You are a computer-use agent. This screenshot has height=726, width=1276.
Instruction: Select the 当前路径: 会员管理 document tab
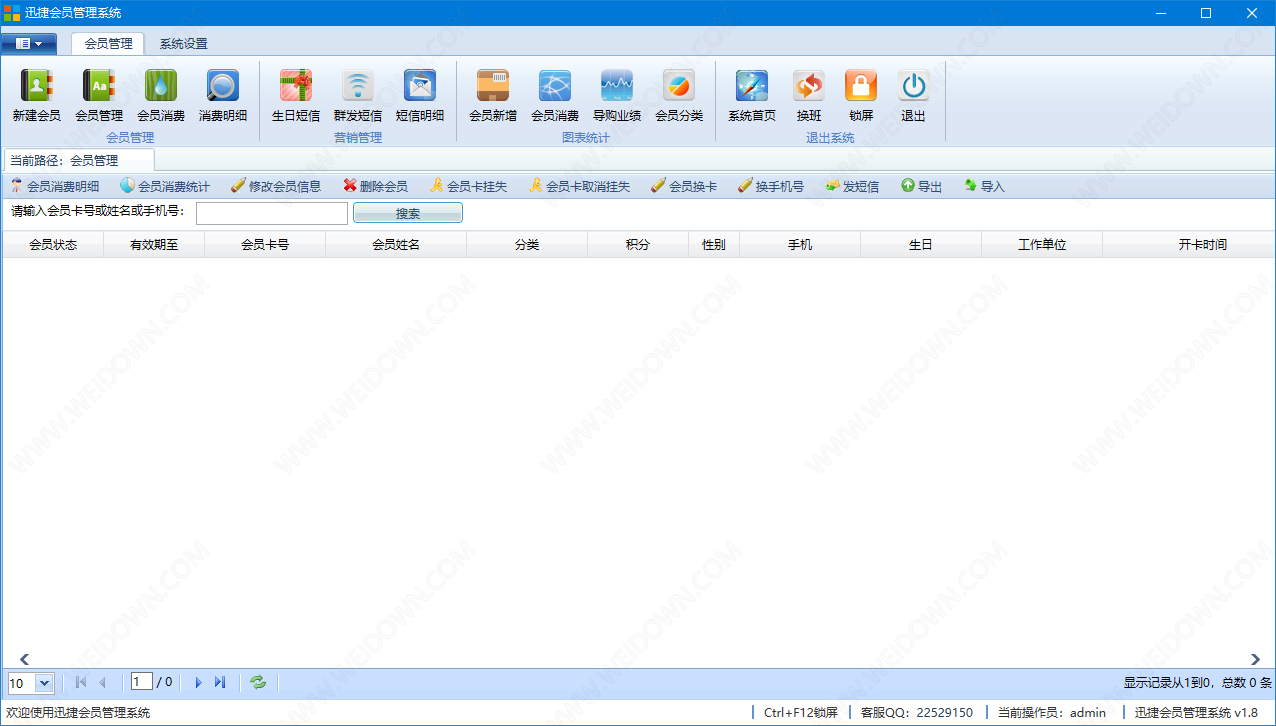[79, 160]
